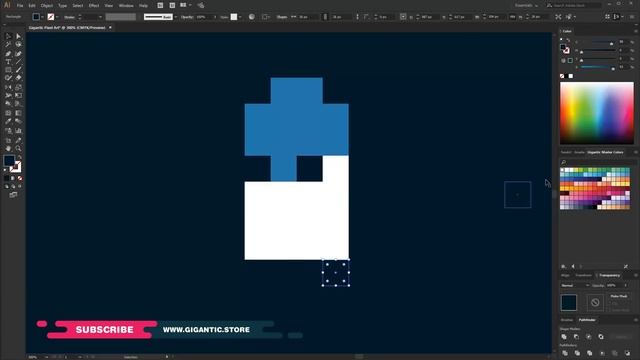Open the Normal blending mode dropdown
The image size is (640, 360).
tap(575, 285)
